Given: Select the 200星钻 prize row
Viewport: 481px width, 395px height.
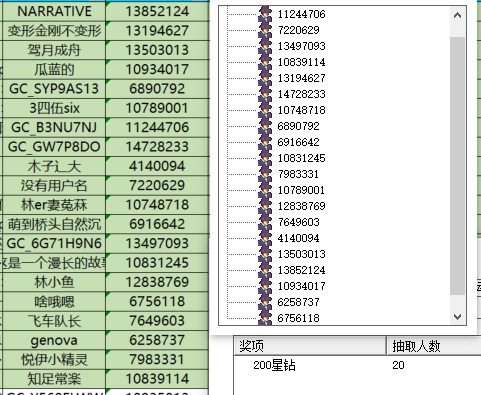Looking at the screenshot, I should 357,365.
